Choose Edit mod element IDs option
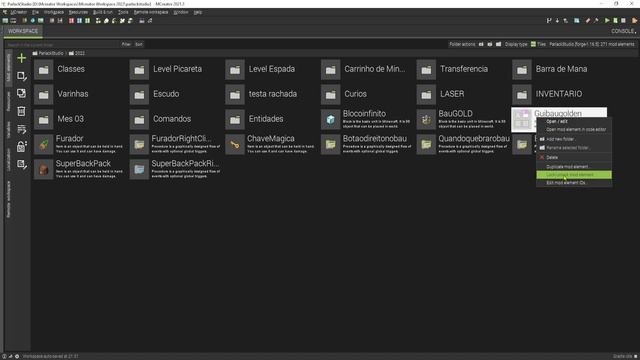The image size is (640, 360). [574, 183]
